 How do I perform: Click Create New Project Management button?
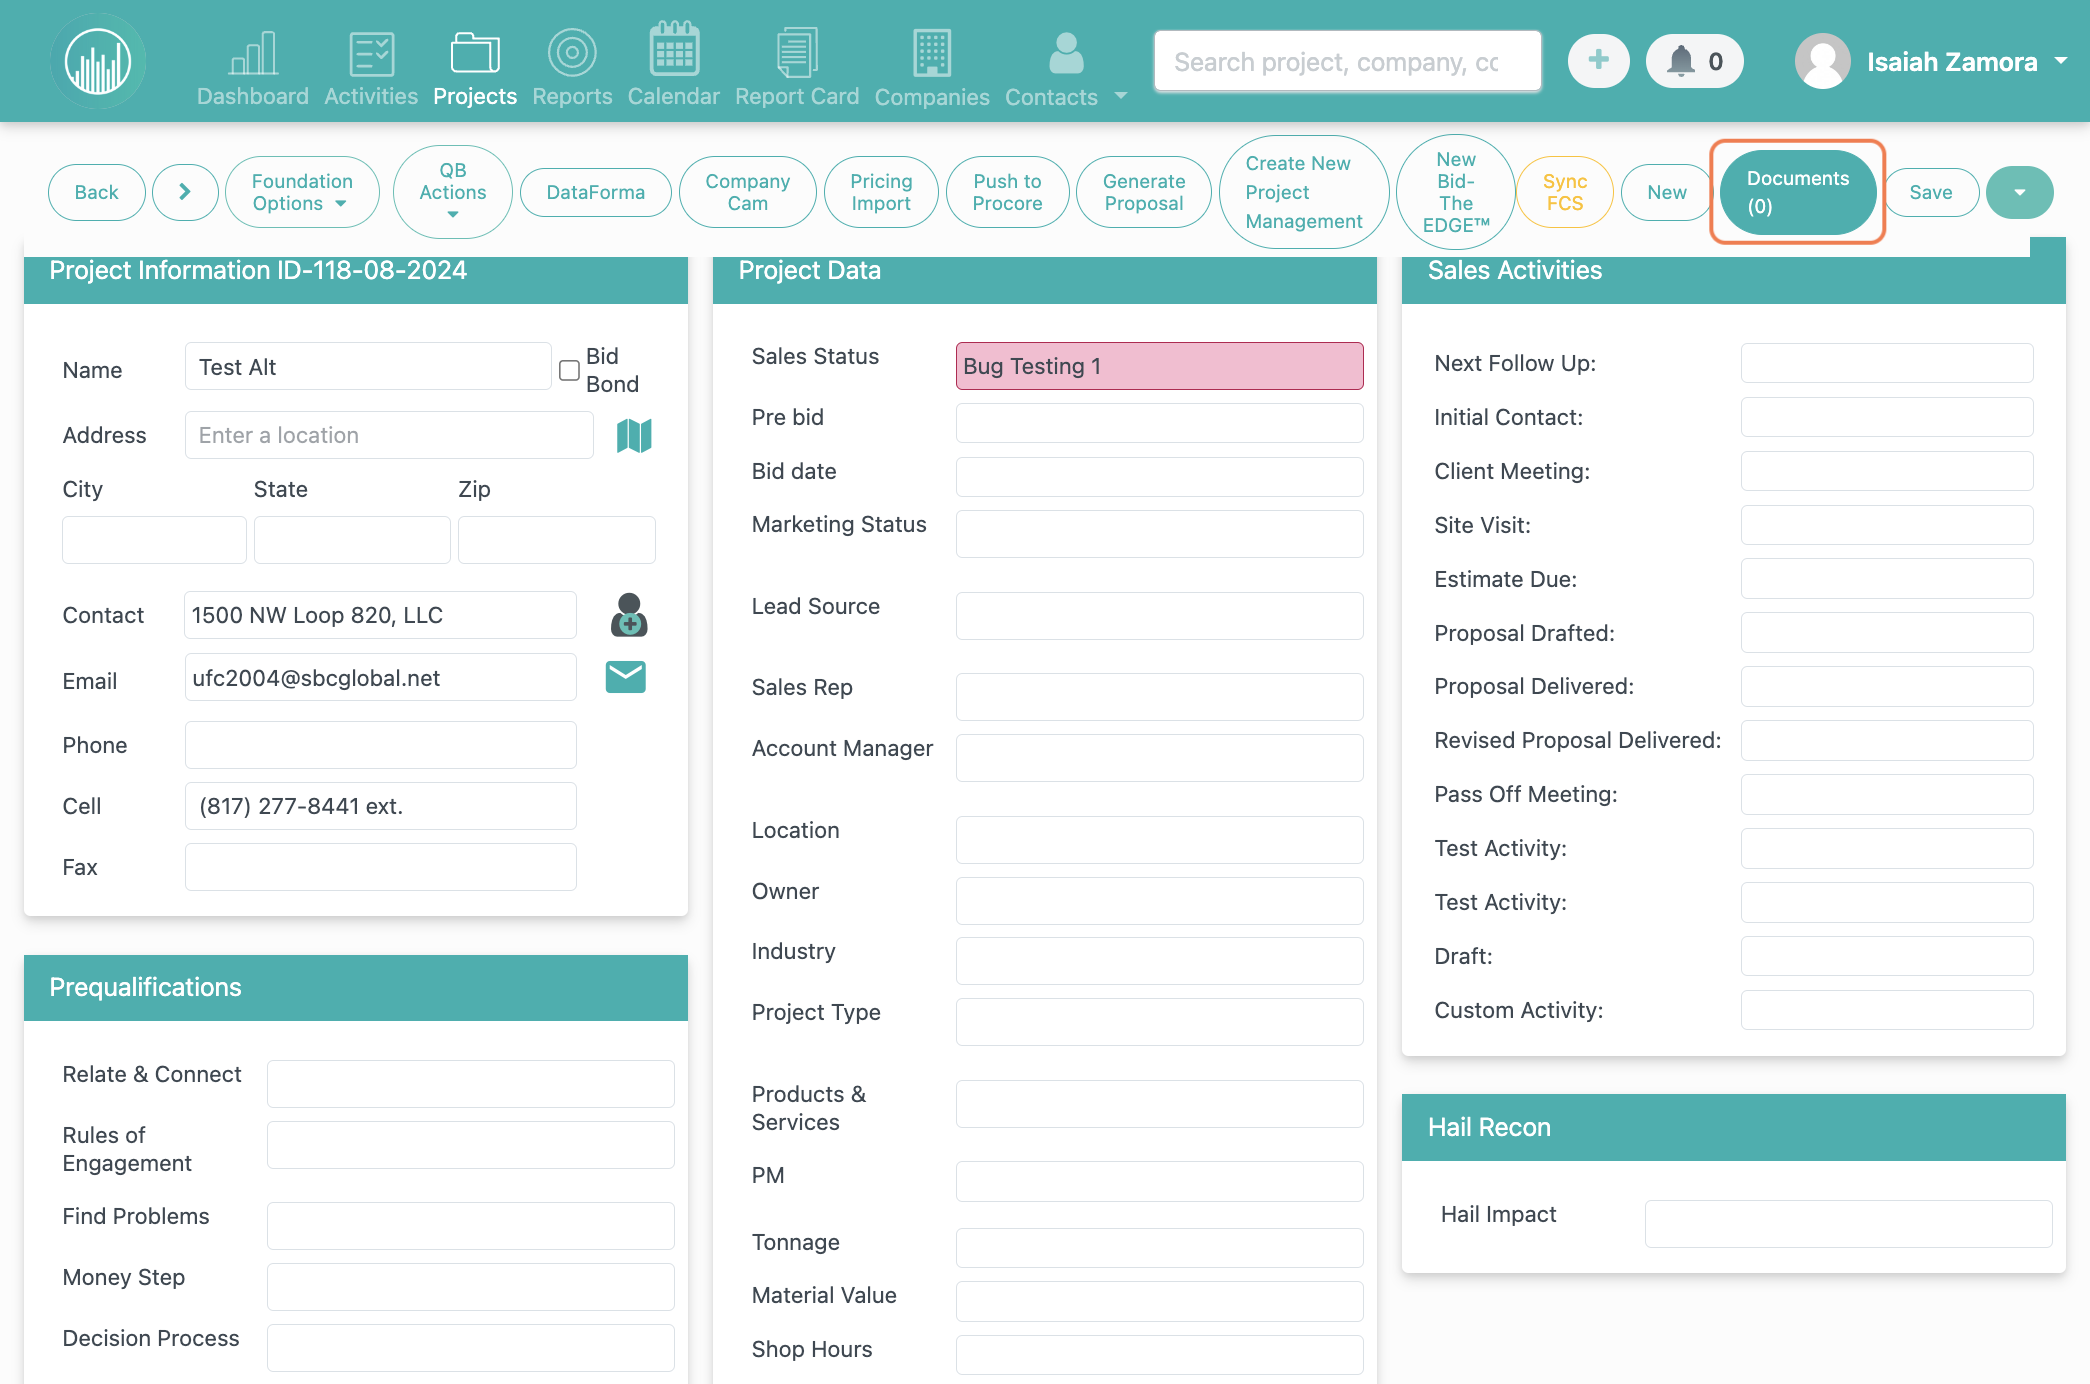coord(1304,192)
